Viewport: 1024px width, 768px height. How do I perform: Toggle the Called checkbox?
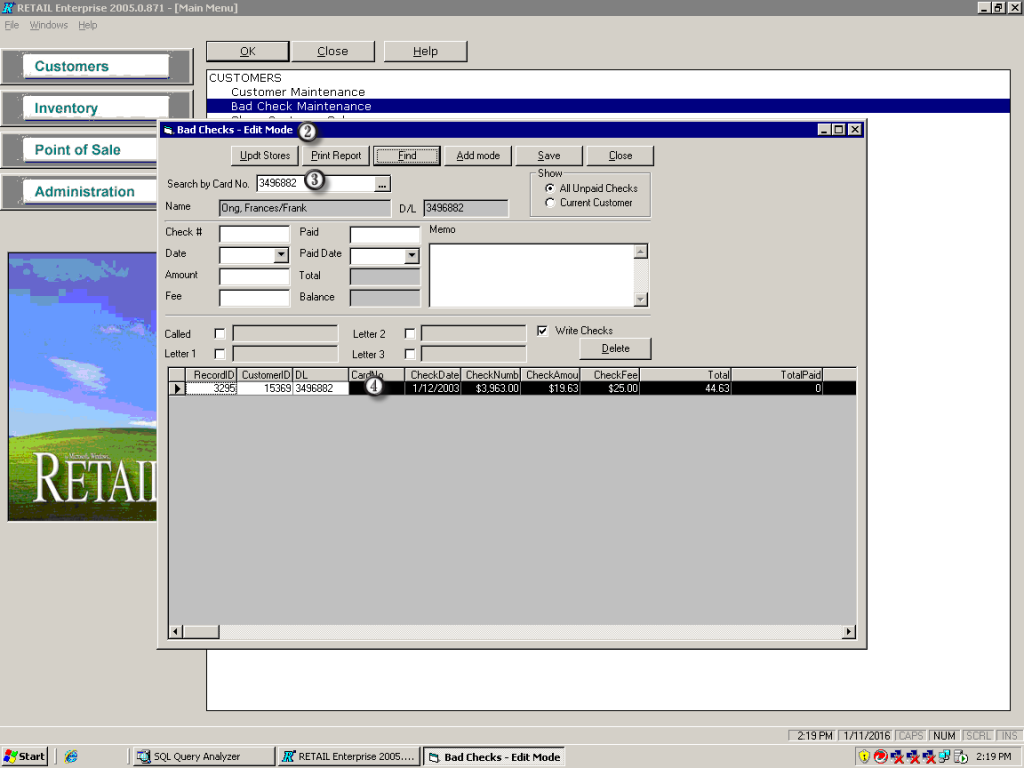click(x=220, y=334)
